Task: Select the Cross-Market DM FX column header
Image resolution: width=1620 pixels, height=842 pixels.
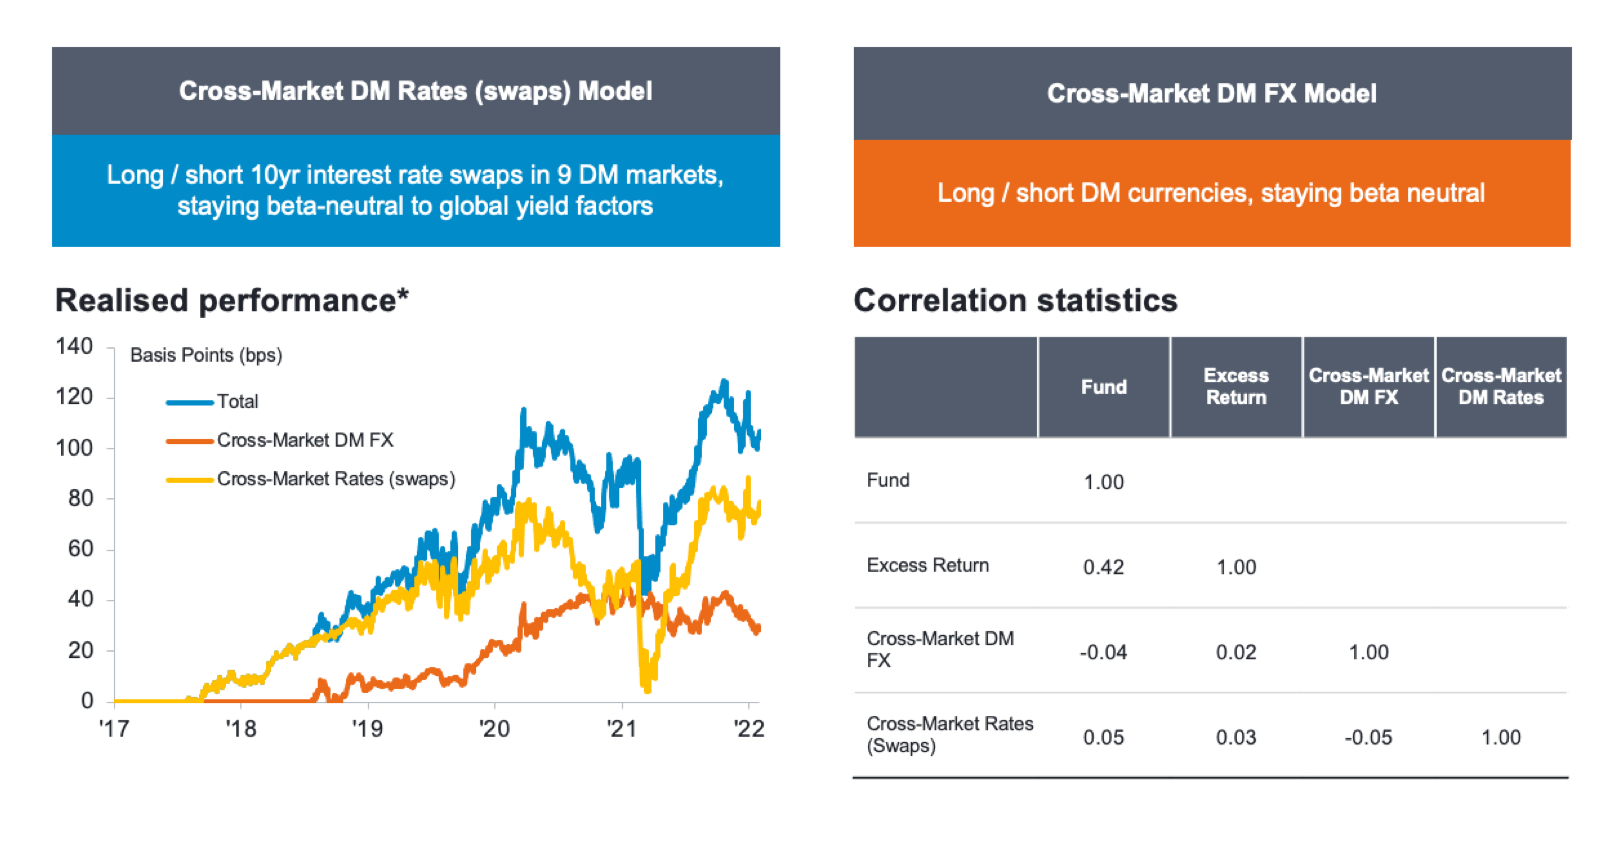Action: tap(1369, 387)
